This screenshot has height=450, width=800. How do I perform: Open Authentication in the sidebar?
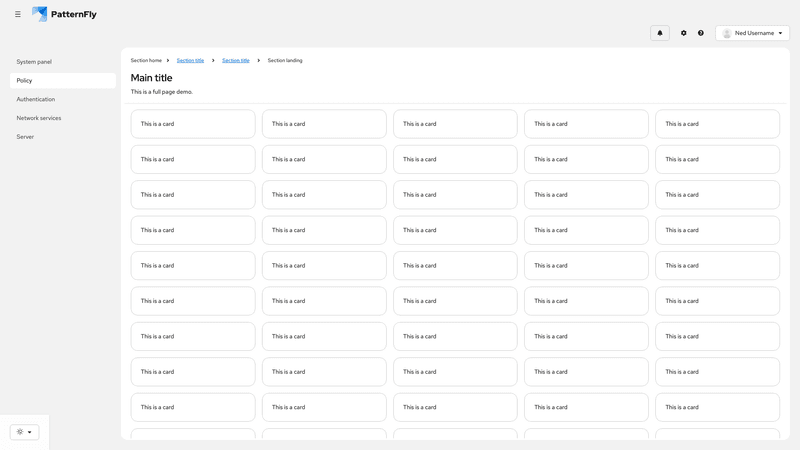pyautogui.click(x=63, y=99)
